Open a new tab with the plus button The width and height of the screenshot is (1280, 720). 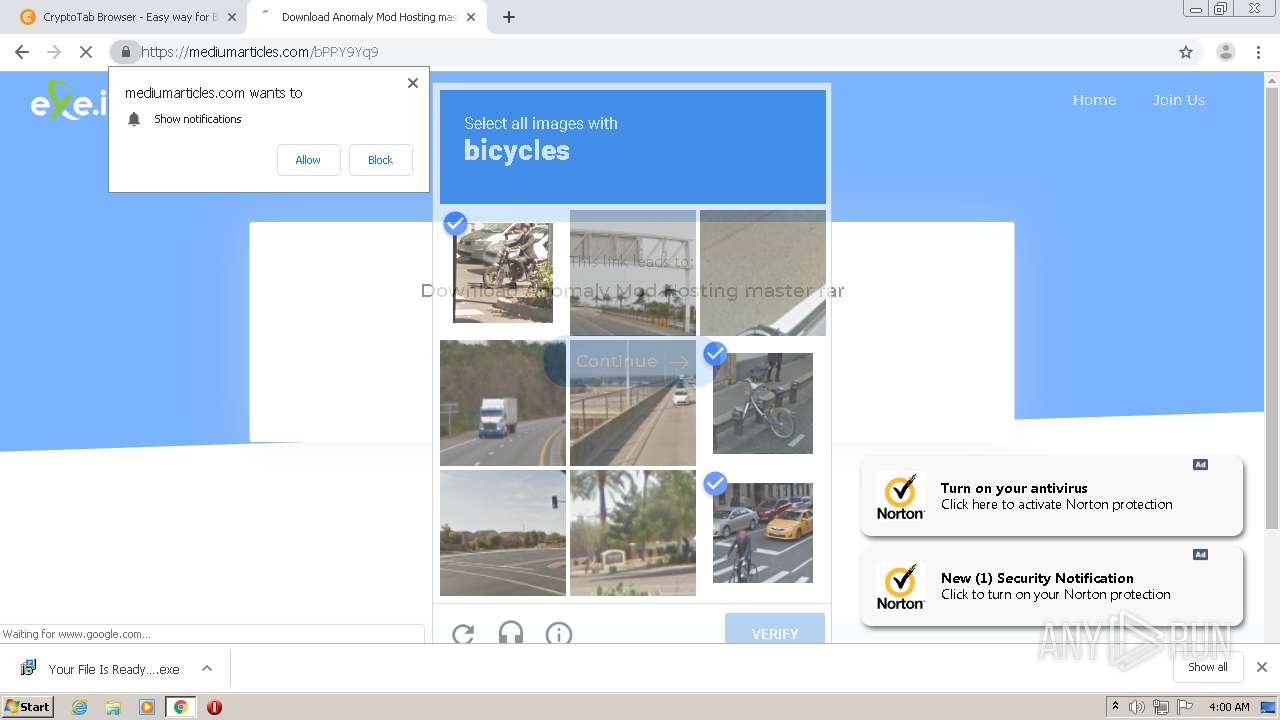509,17
